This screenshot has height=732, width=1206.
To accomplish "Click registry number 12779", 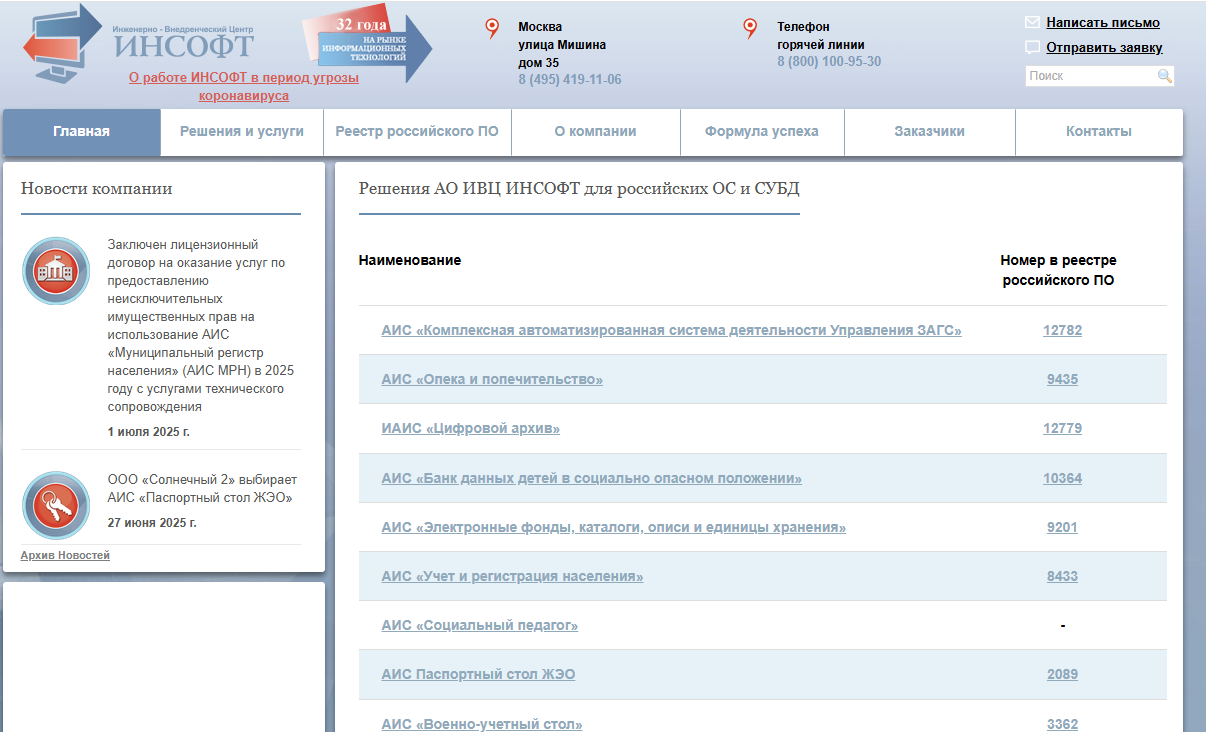I will point(1062,428).
